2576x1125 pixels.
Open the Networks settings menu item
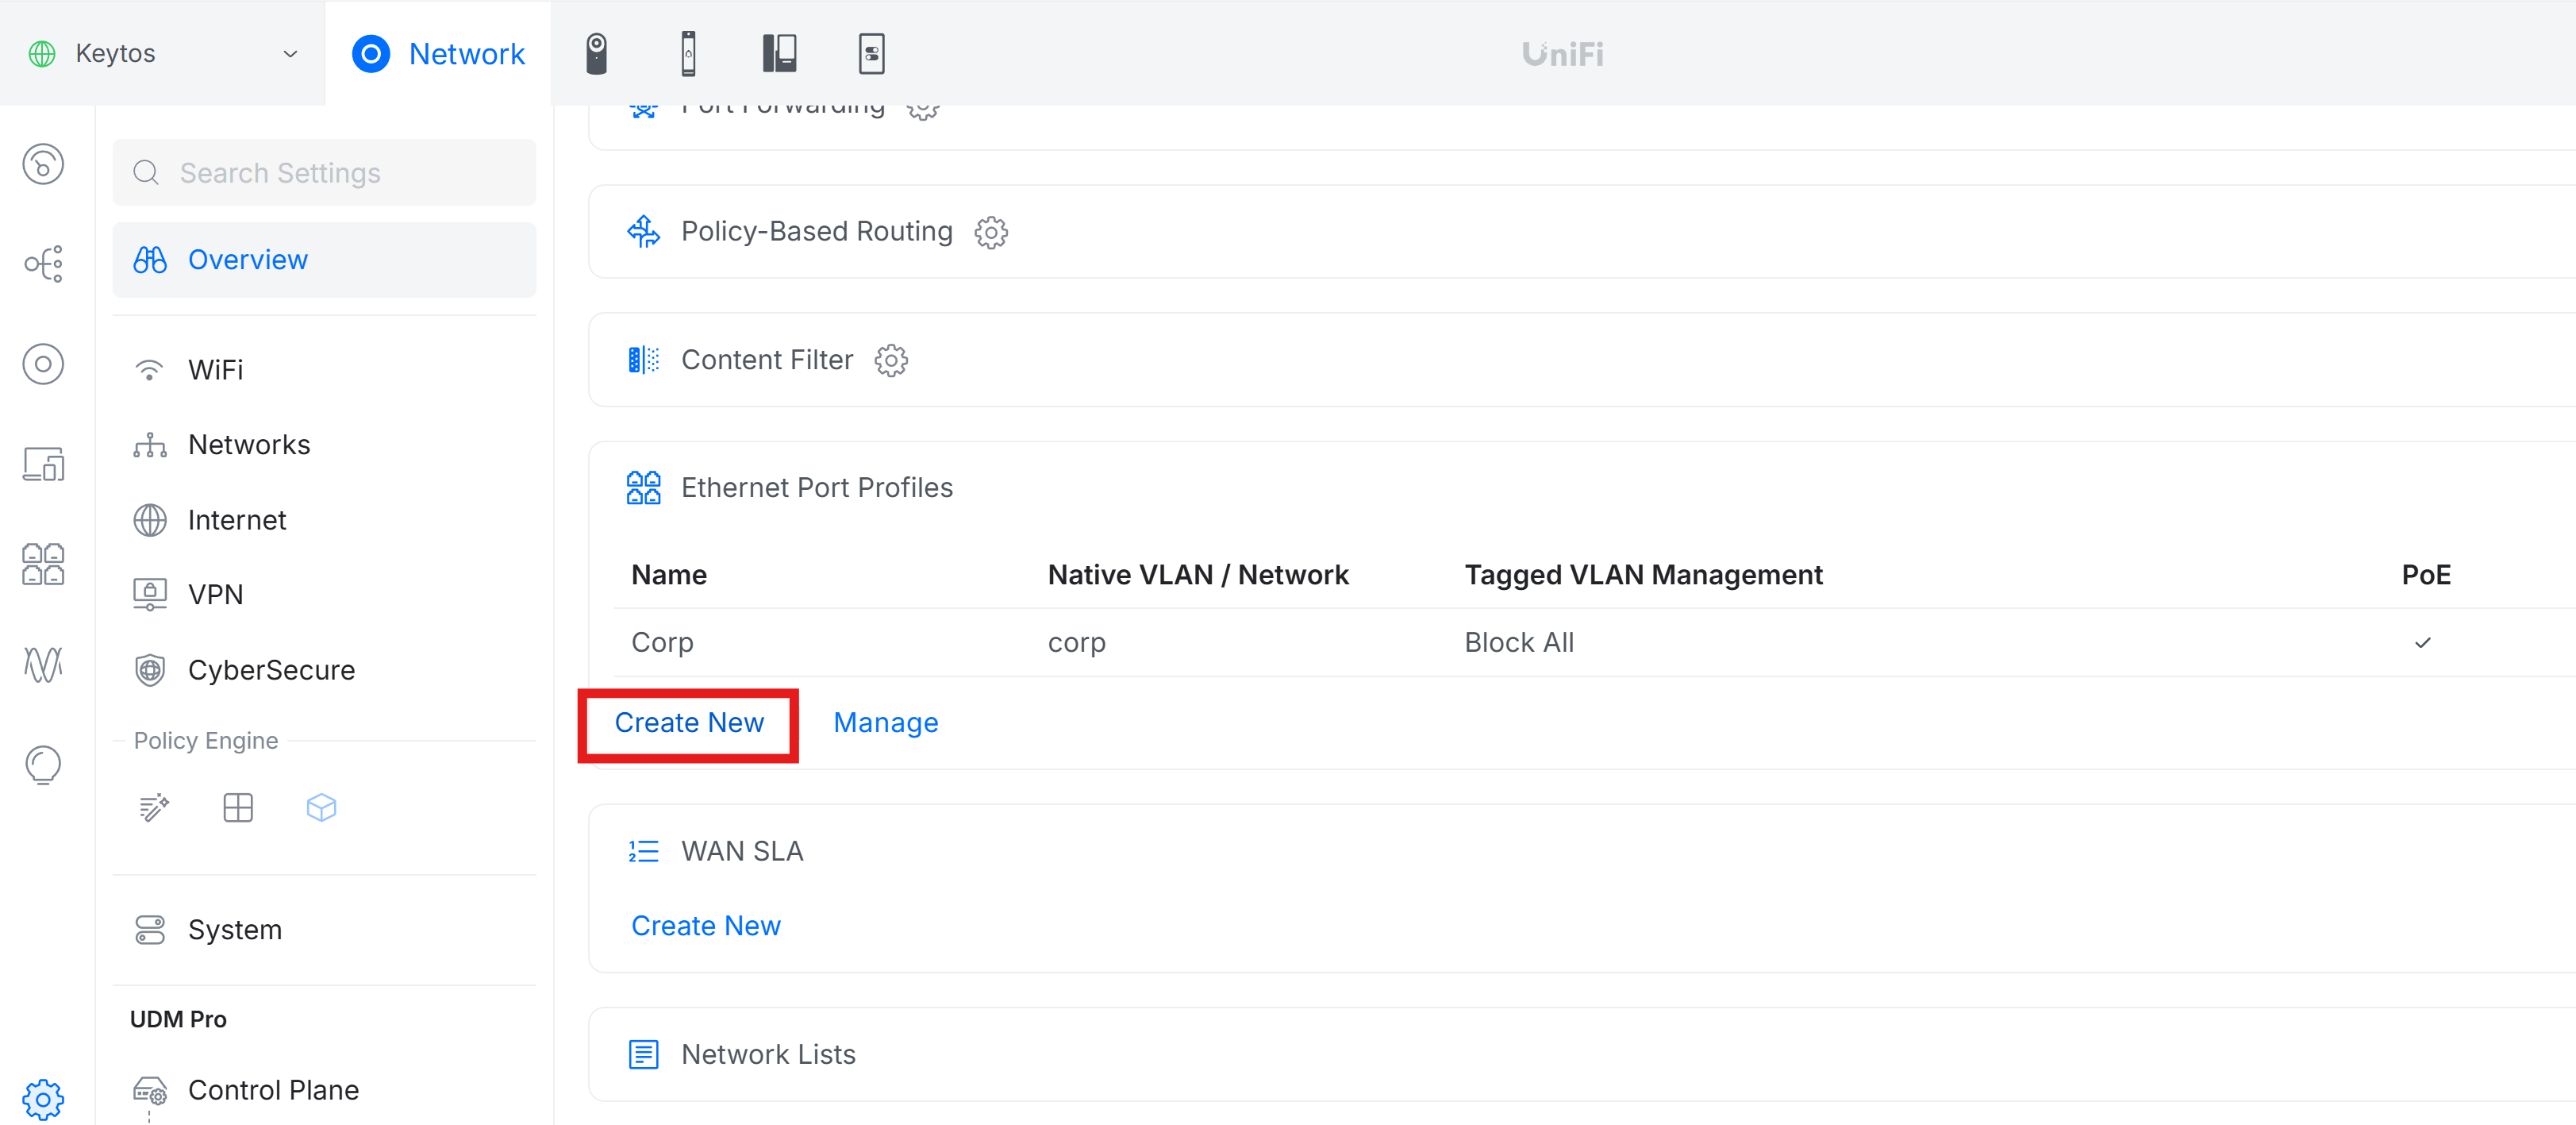pyautogui.click(x=248, y=444)
